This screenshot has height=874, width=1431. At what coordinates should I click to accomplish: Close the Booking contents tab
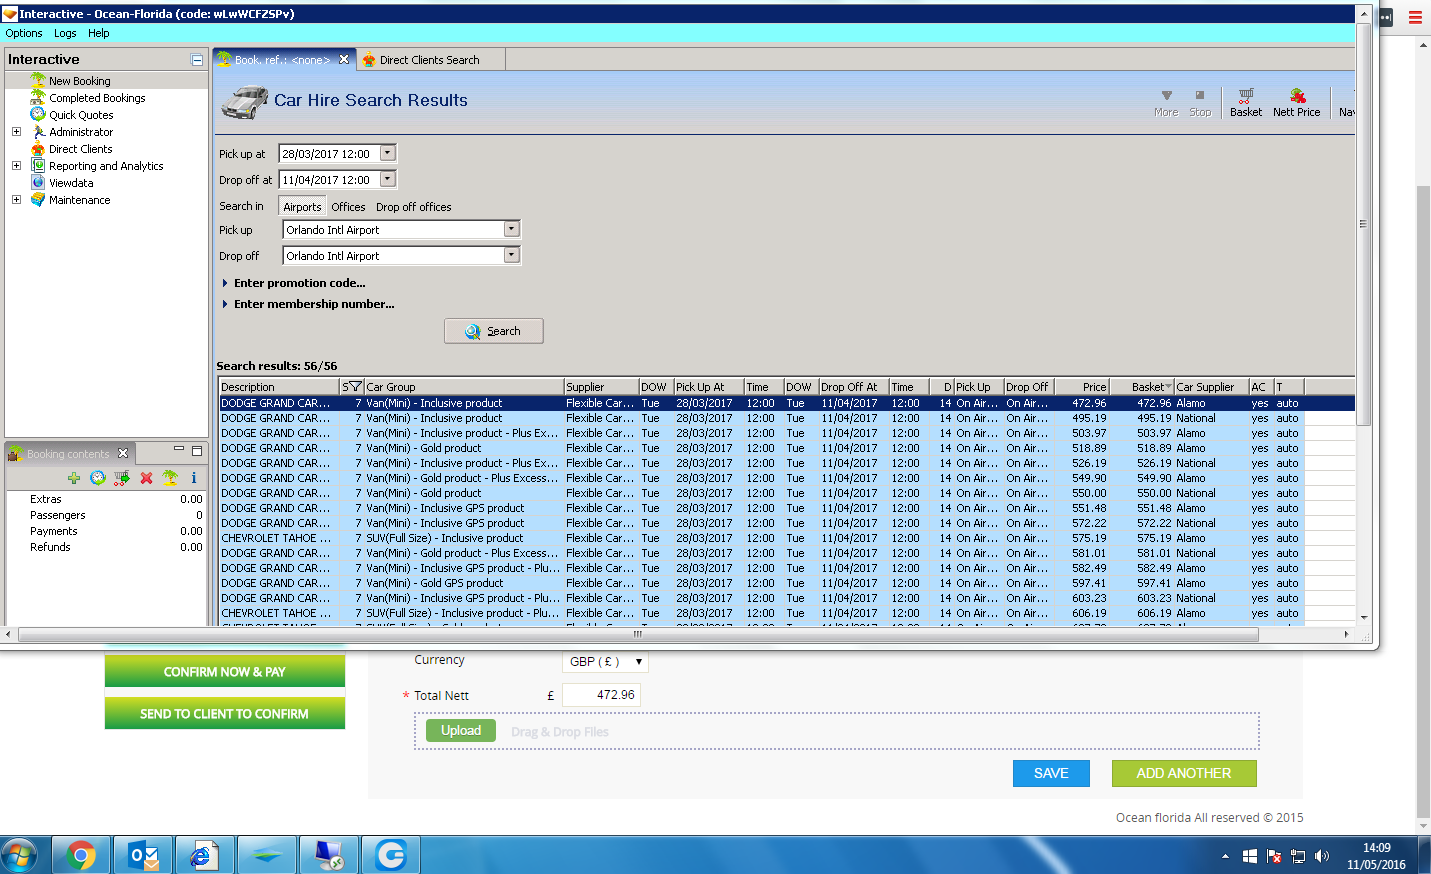tap(123, 454)
